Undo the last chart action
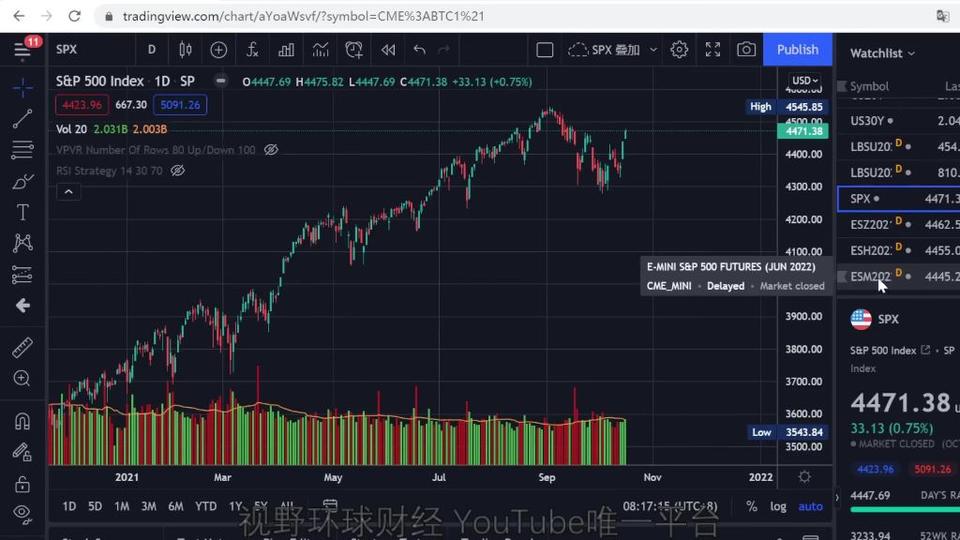Image resolution: width=960 pixels, height=540 pixels. [x=419, y=50]
